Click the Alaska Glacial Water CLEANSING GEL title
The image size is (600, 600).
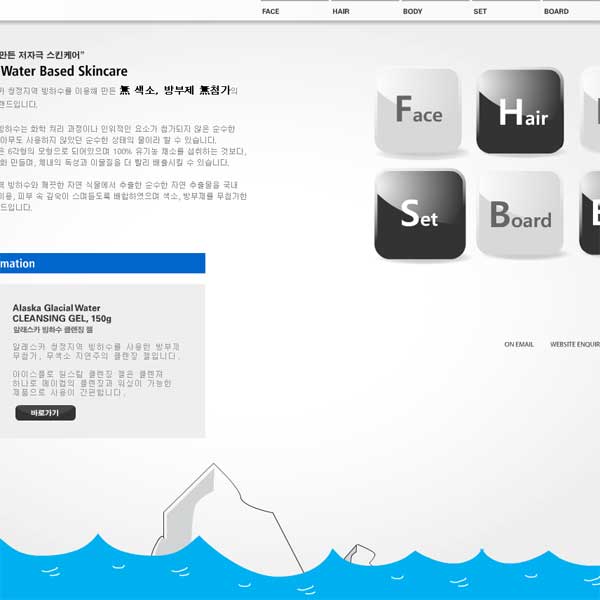point(62,313)
